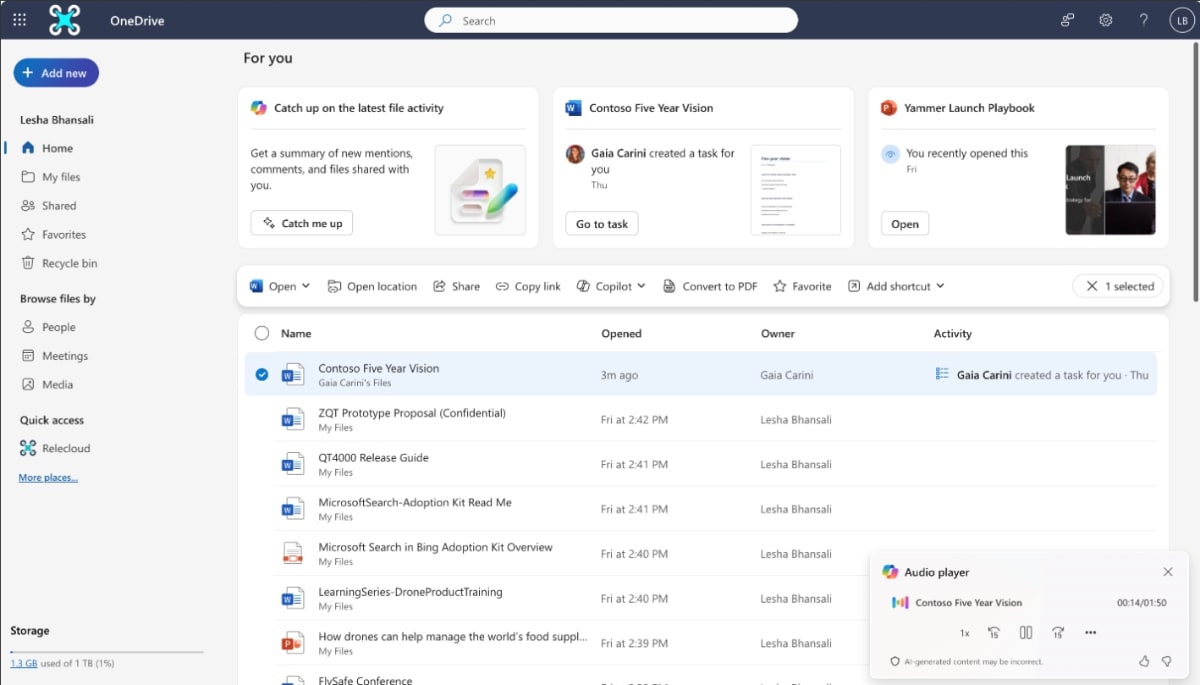The height and width of the screenshot is (685, 1200).
Task: Click the Word icon of QT4000 Release Guide
Action: 292,465
